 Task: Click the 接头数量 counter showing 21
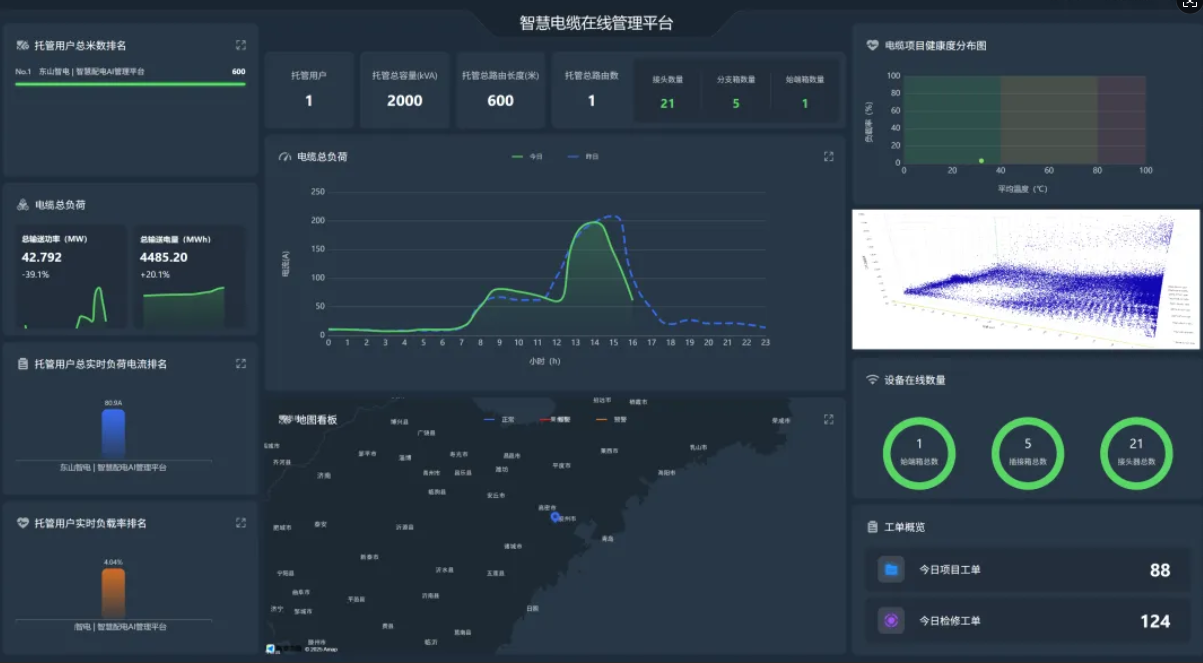[666, 90]
